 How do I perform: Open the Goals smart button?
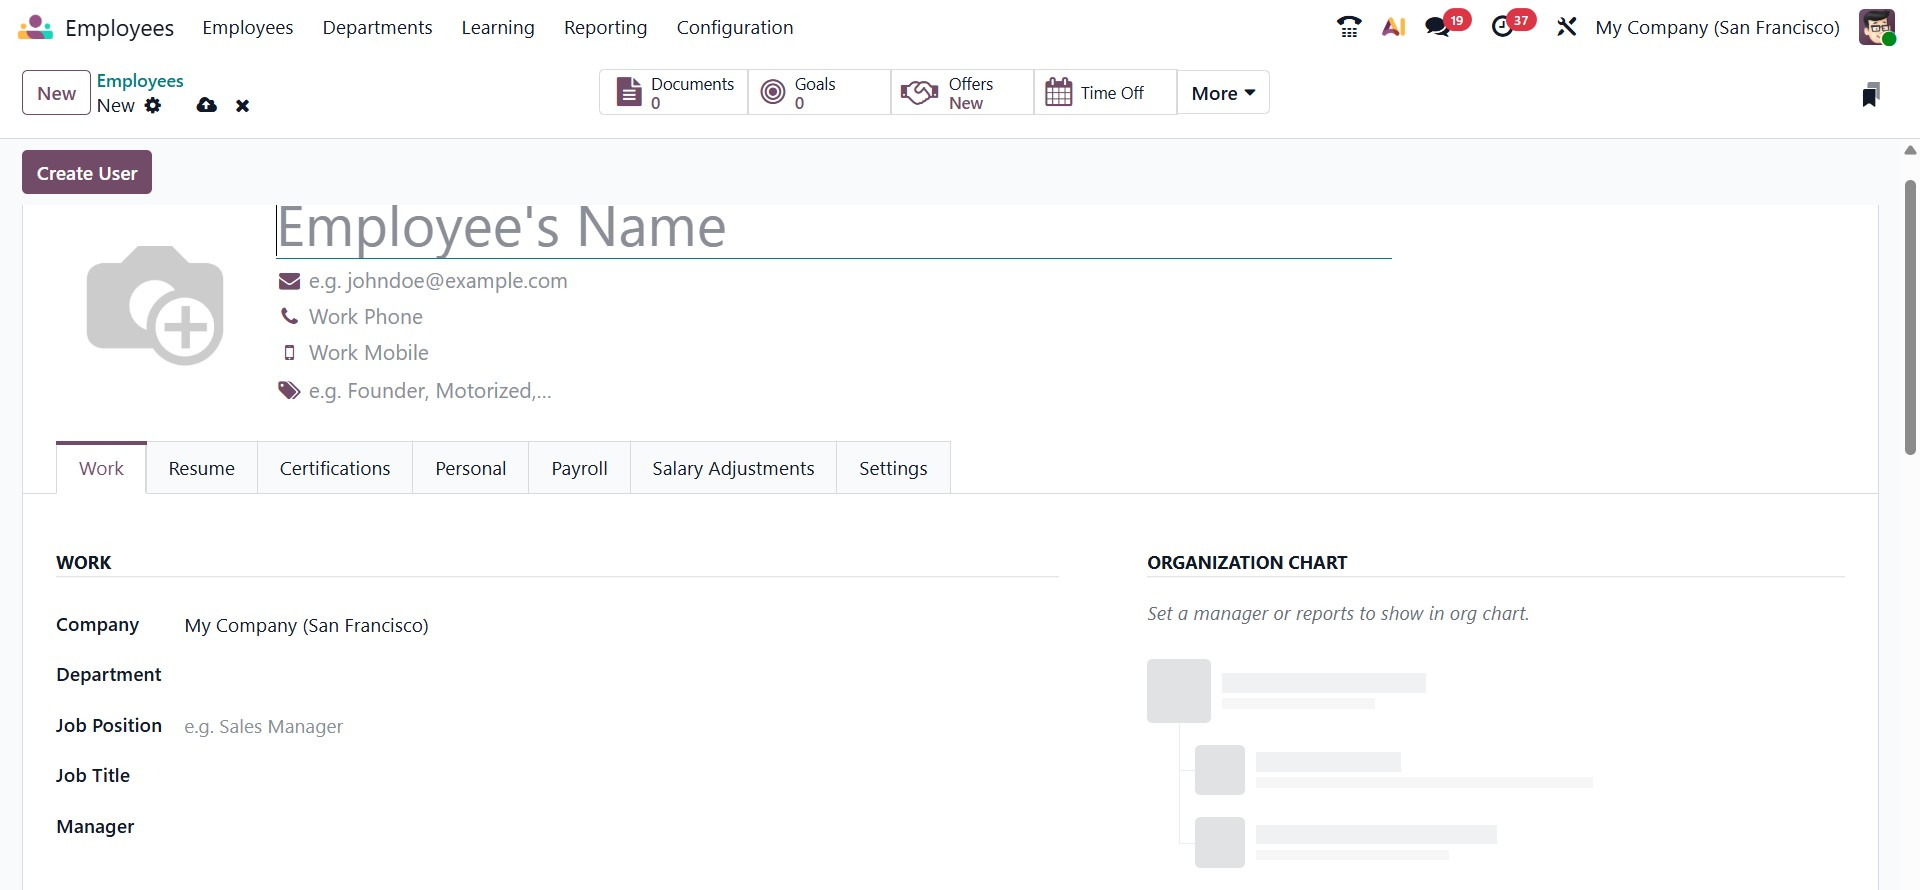click(x=819, y=93)
